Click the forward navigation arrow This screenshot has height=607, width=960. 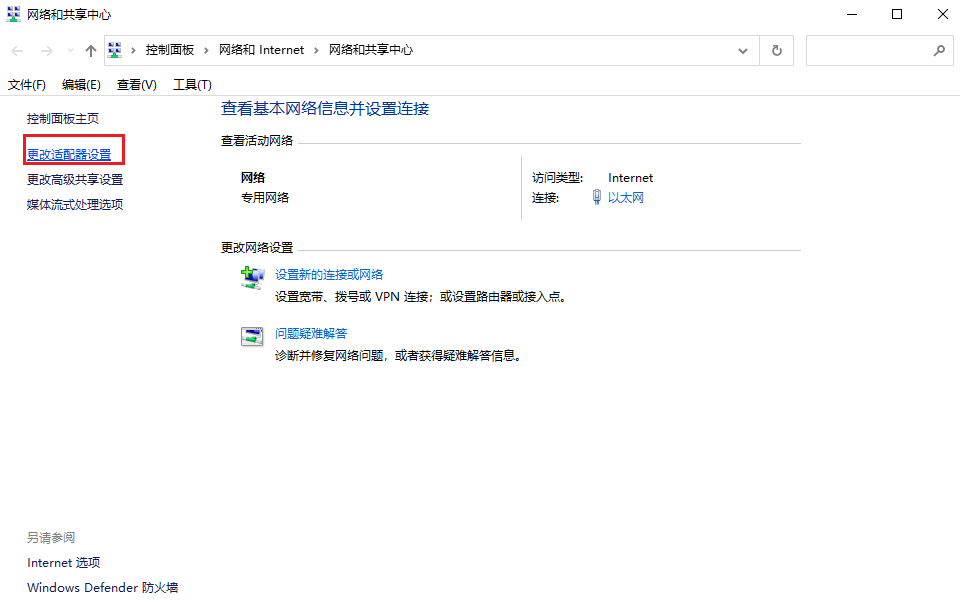point(47,49)
